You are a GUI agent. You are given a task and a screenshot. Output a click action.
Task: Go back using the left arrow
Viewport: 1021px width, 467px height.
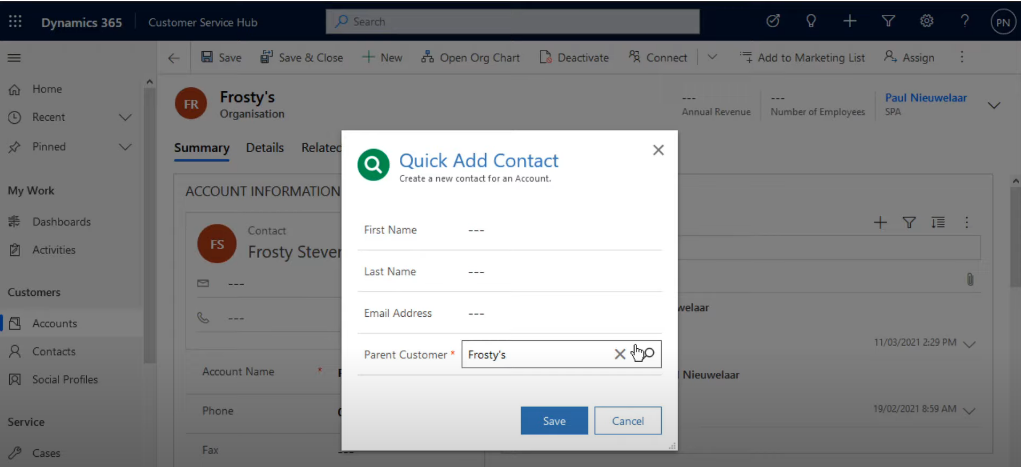click(173, 58)
